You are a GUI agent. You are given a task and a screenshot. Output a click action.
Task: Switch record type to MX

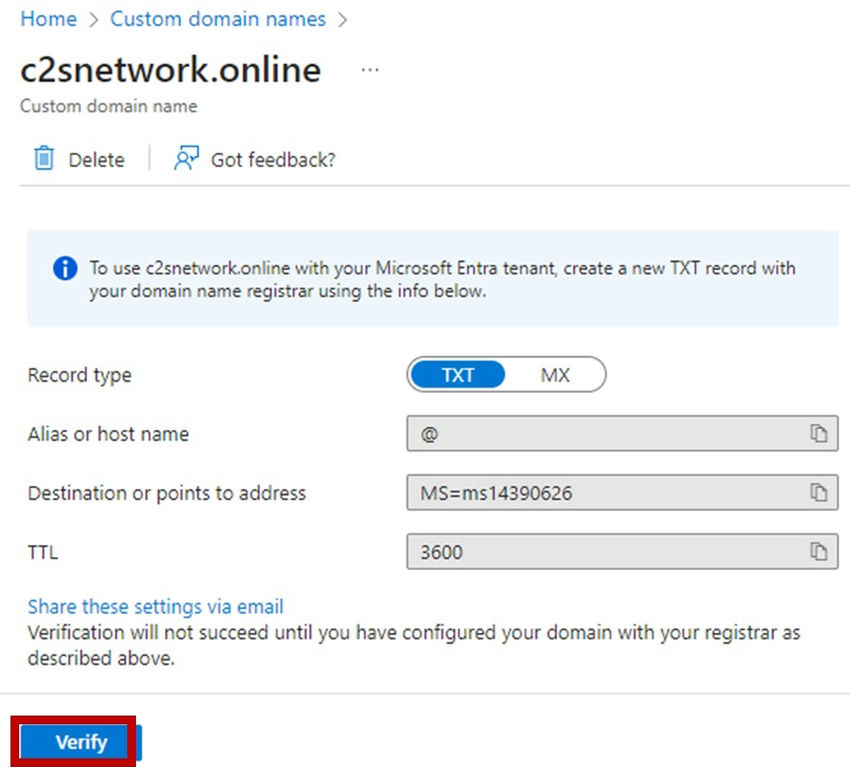click(555, 376)
